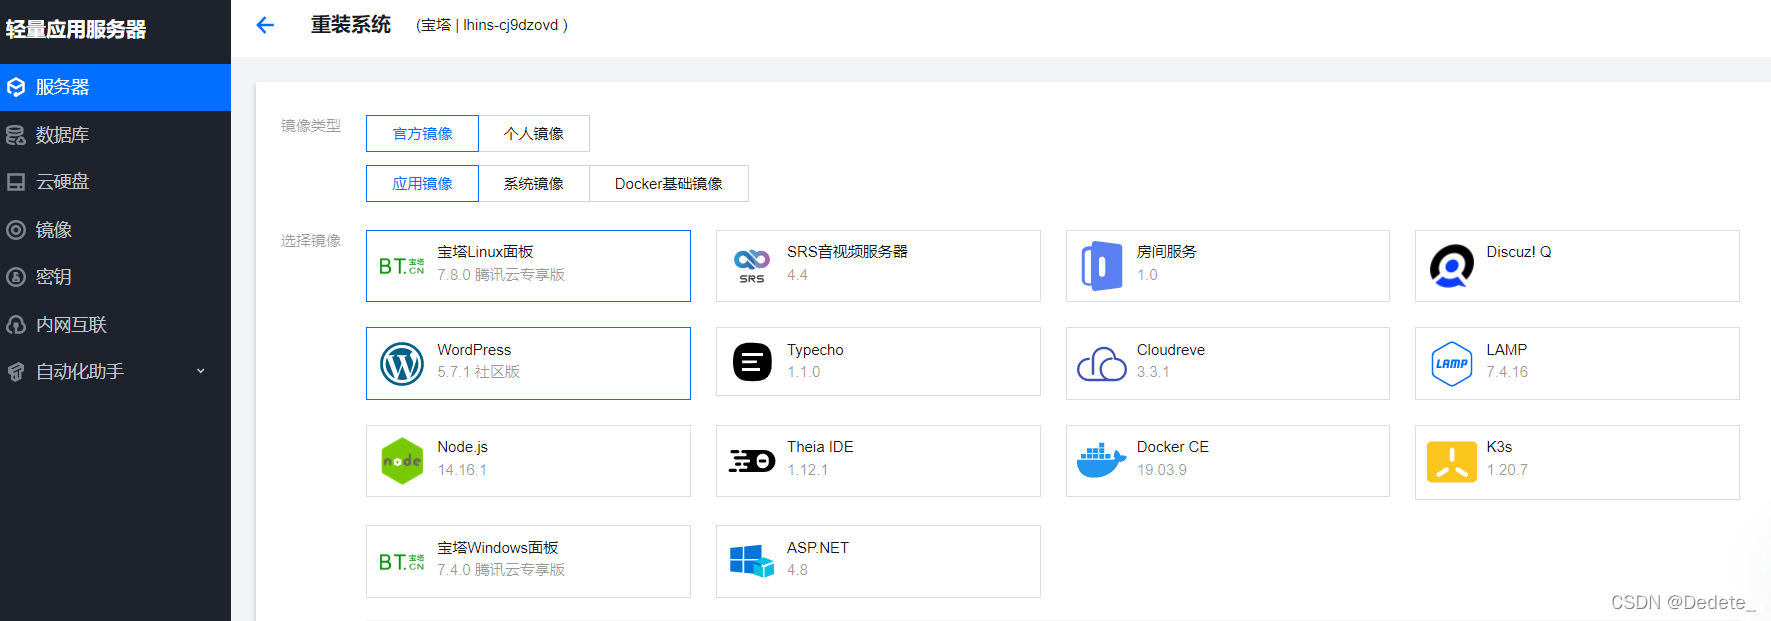This screenshot has width=1771, height=621.
Task: Switch to 系统镜像 tab
Action: point(534,184)
